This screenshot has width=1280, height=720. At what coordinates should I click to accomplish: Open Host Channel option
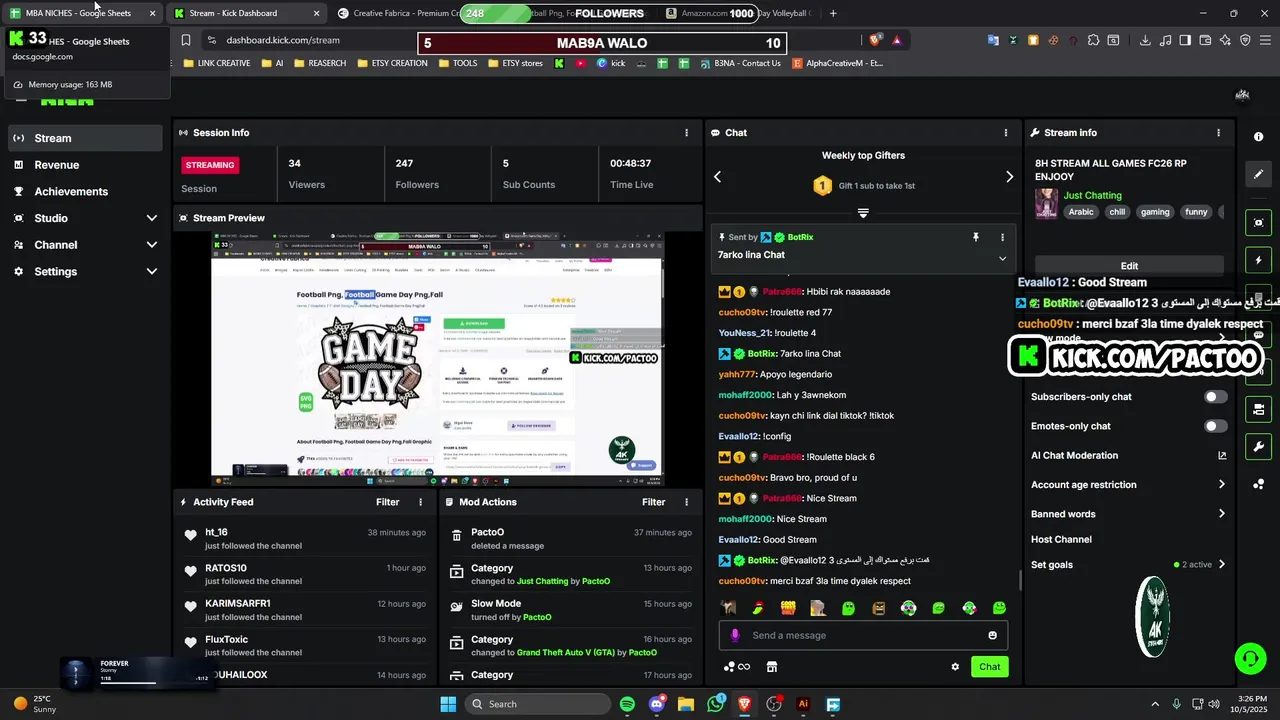[x=1061, y=540]
